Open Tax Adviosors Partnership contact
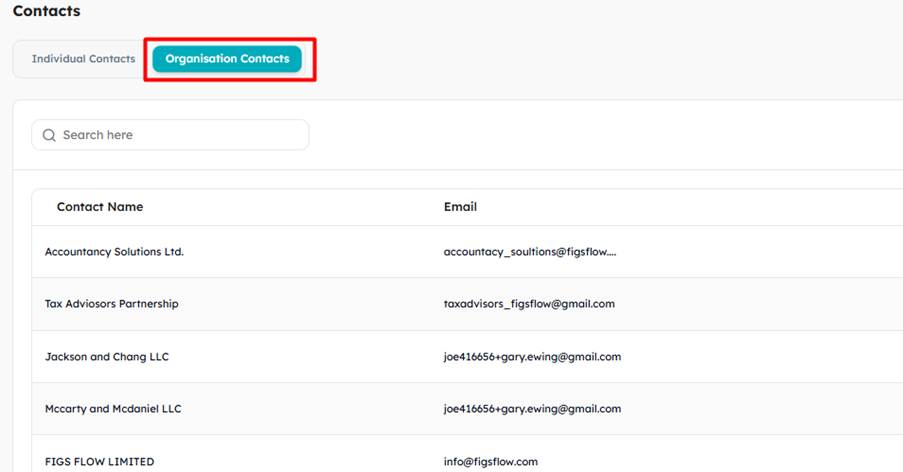Screen dimensions: 903x472 112,304
